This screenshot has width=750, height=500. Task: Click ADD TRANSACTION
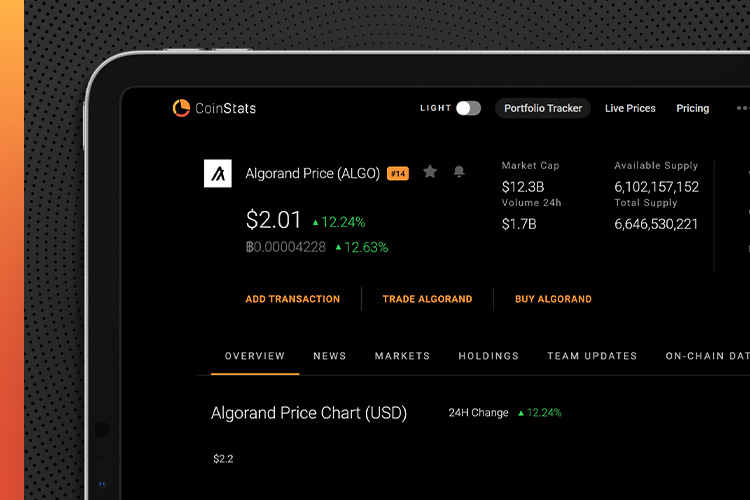[x=293, y=299]
